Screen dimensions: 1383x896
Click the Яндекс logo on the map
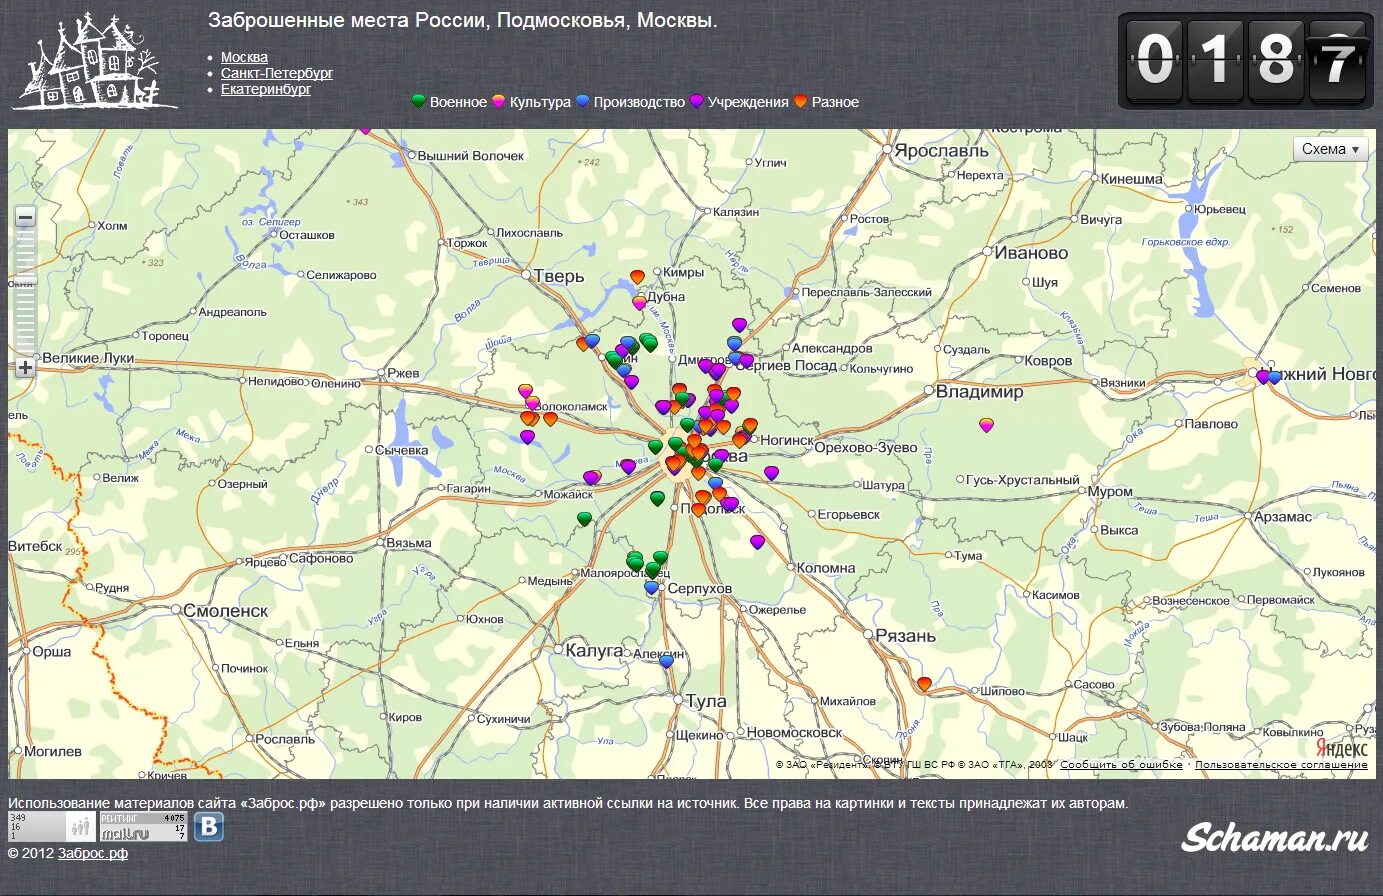1341,747
